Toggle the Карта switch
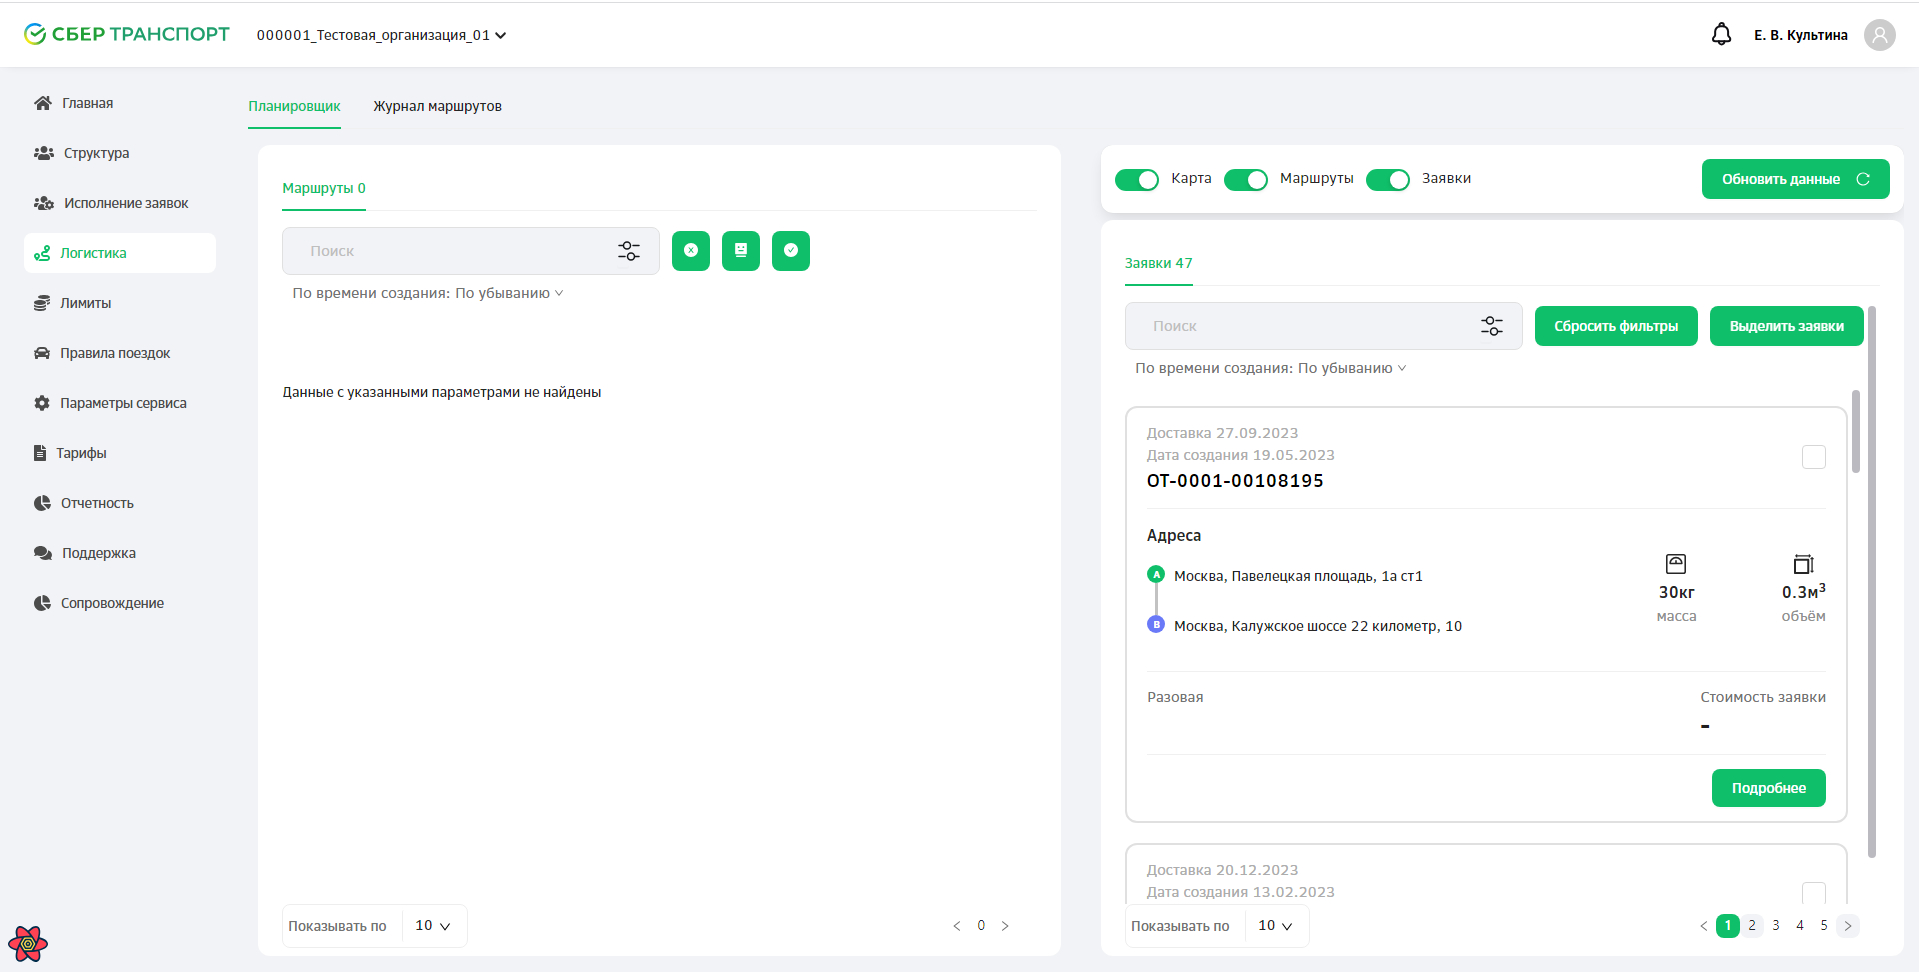Image resolution: width=1919 pixels, height=972 pixels. [x=1137, y=179]
